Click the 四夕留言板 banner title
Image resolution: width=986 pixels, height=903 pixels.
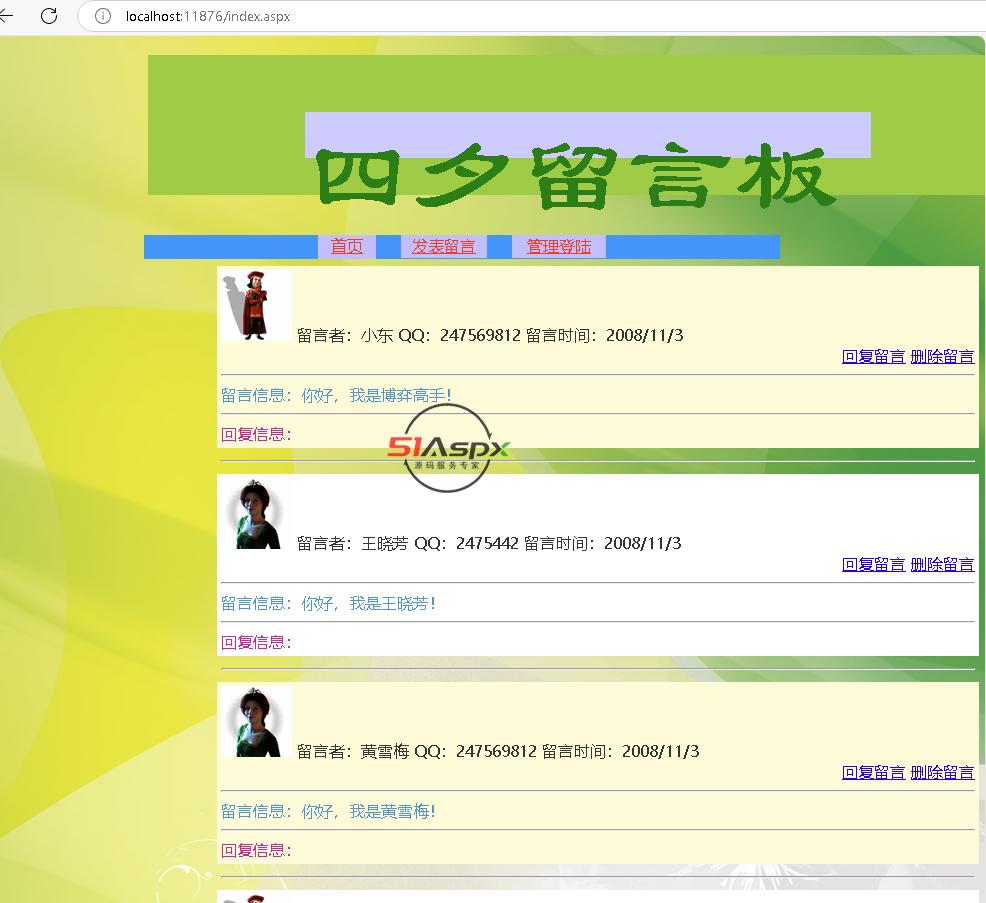point(575,178)
